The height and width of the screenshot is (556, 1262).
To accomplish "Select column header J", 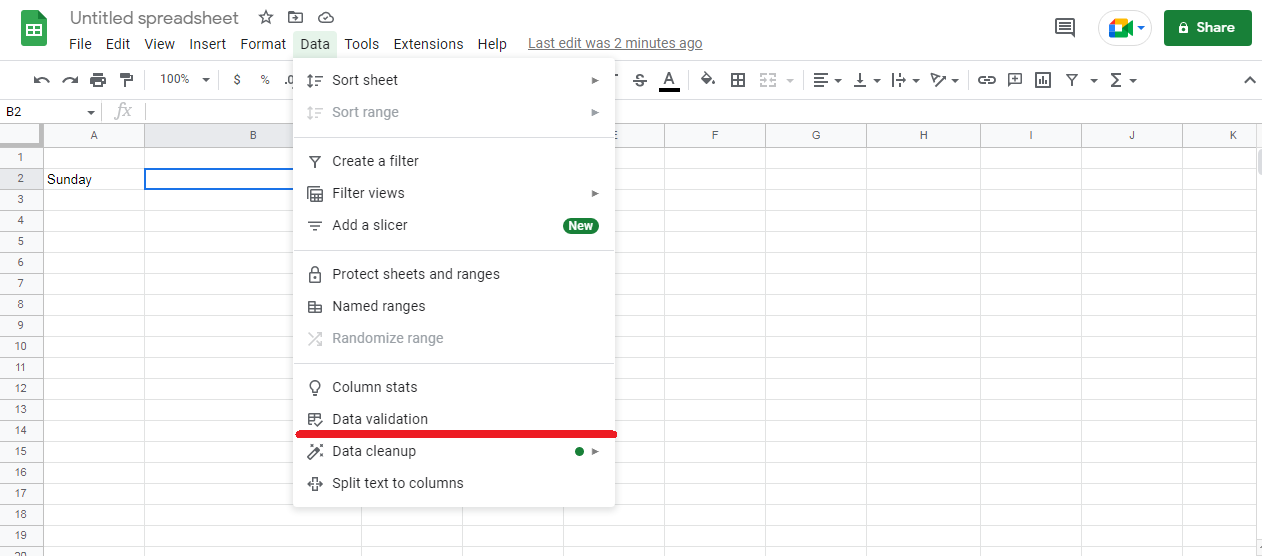I will pyautogui.click(x=1132, y=135).
